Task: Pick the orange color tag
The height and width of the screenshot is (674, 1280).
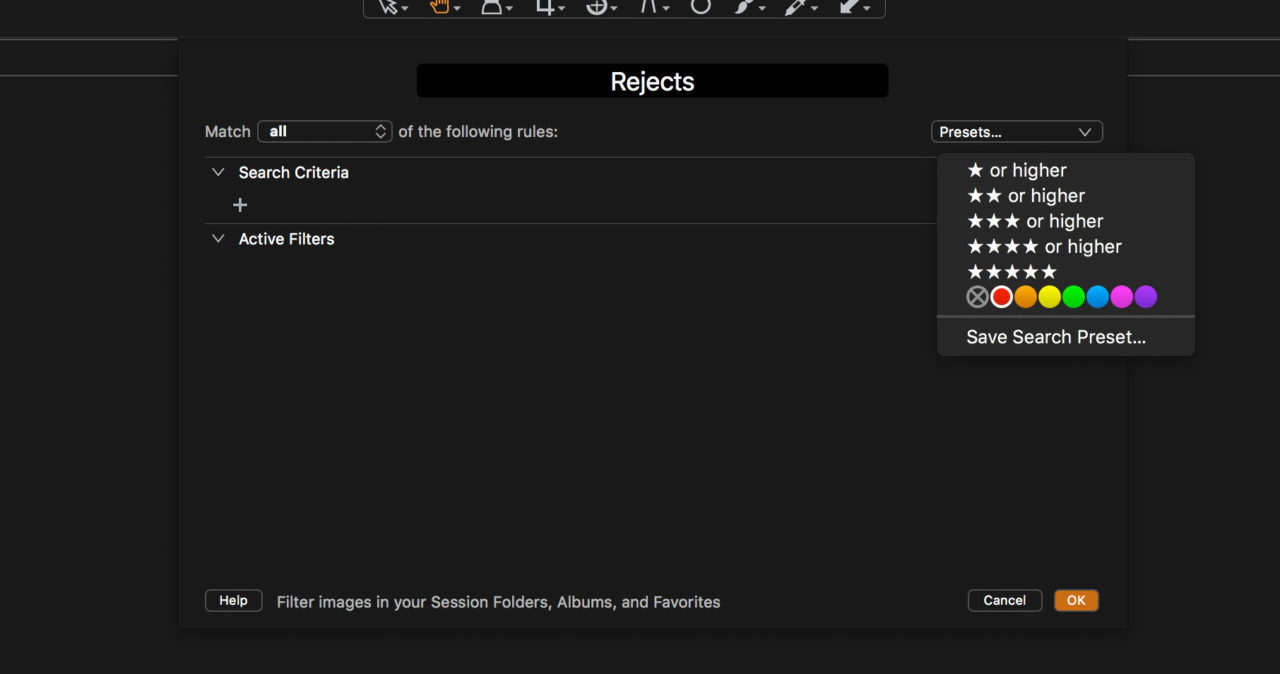Action: 1025,297
